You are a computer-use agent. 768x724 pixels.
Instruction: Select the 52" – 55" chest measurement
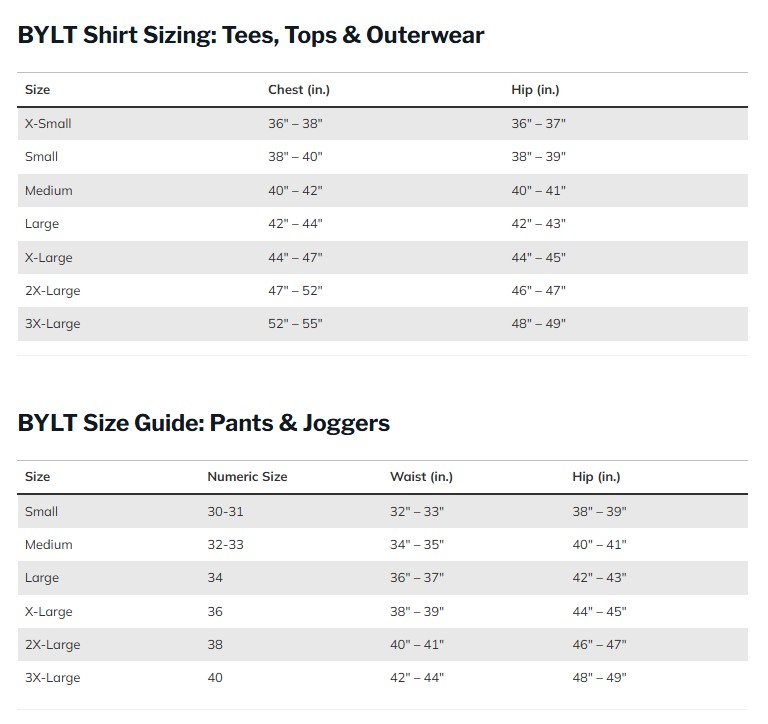pos(295,324)
